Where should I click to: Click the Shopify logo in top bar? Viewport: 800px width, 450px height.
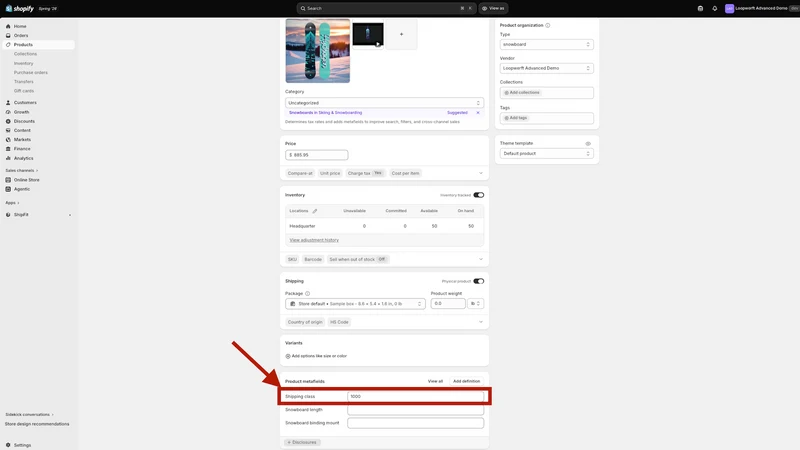pos(19,8)
